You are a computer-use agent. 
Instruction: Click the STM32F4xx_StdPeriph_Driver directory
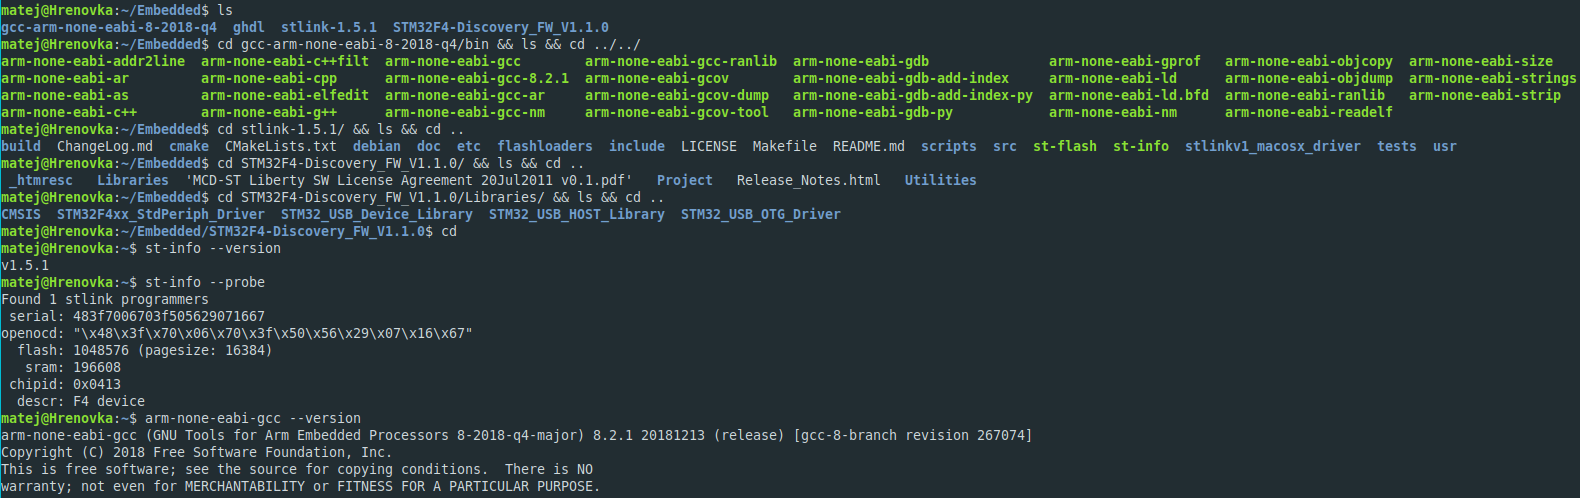[x=160, y=214]
